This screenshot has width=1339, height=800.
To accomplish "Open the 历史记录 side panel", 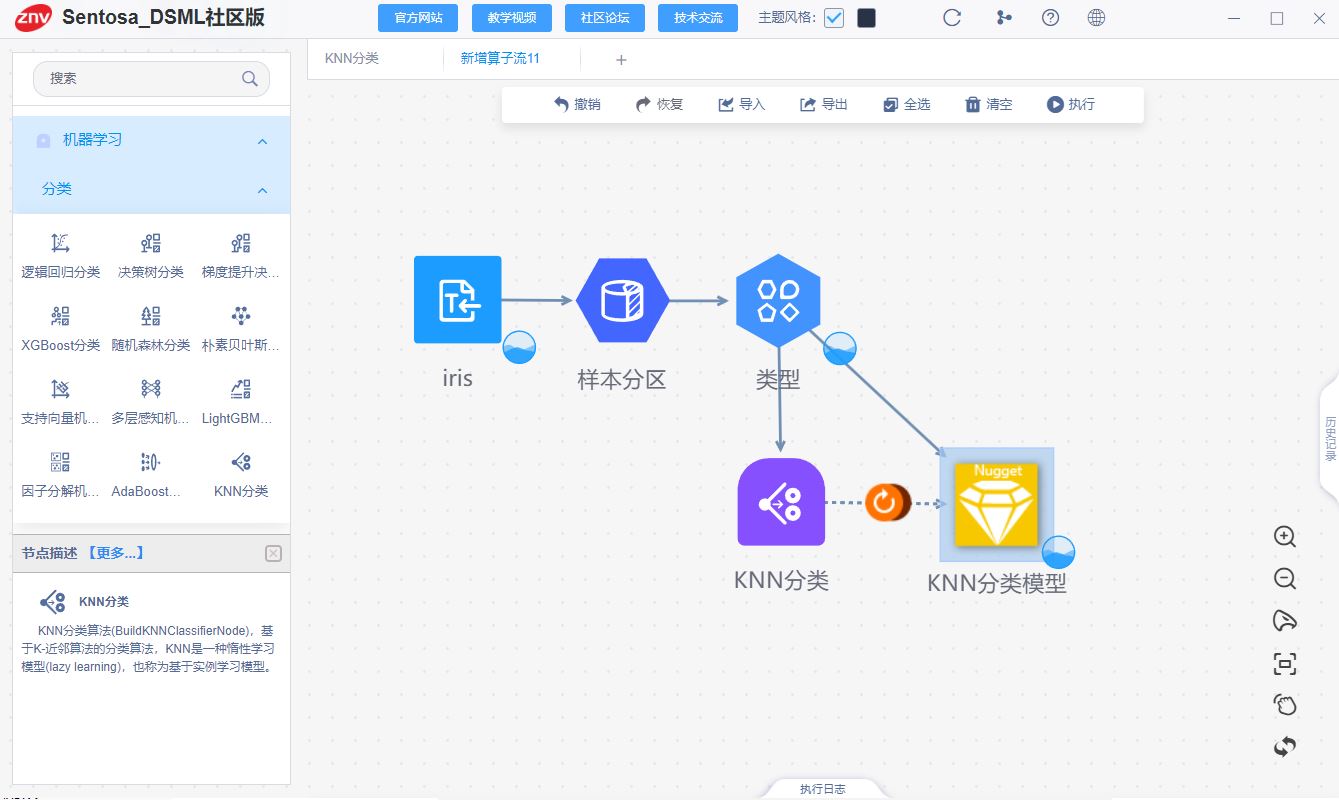I will click(x=1329, y=438).
